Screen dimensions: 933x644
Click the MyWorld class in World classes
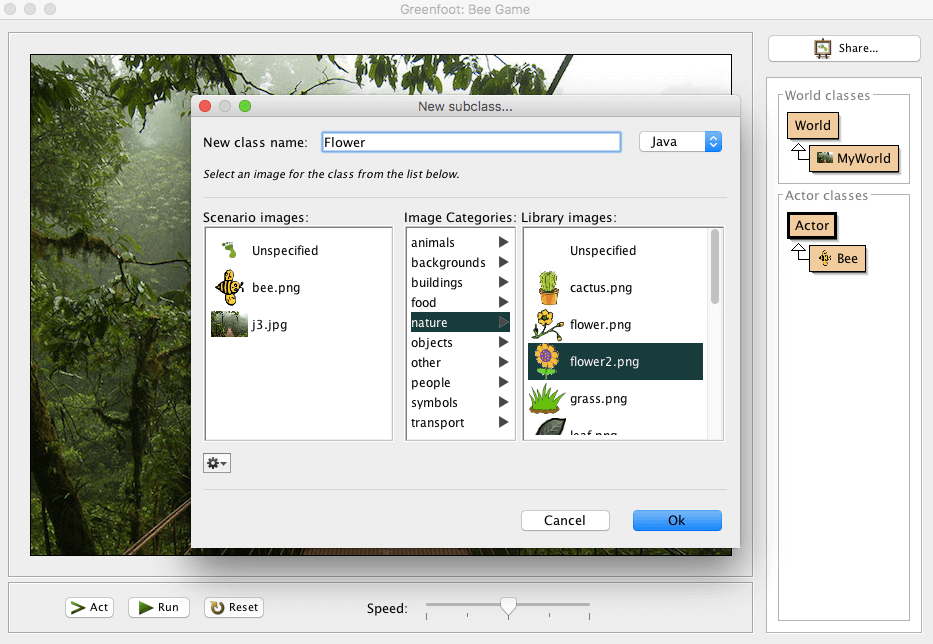[x=854, y=158]
